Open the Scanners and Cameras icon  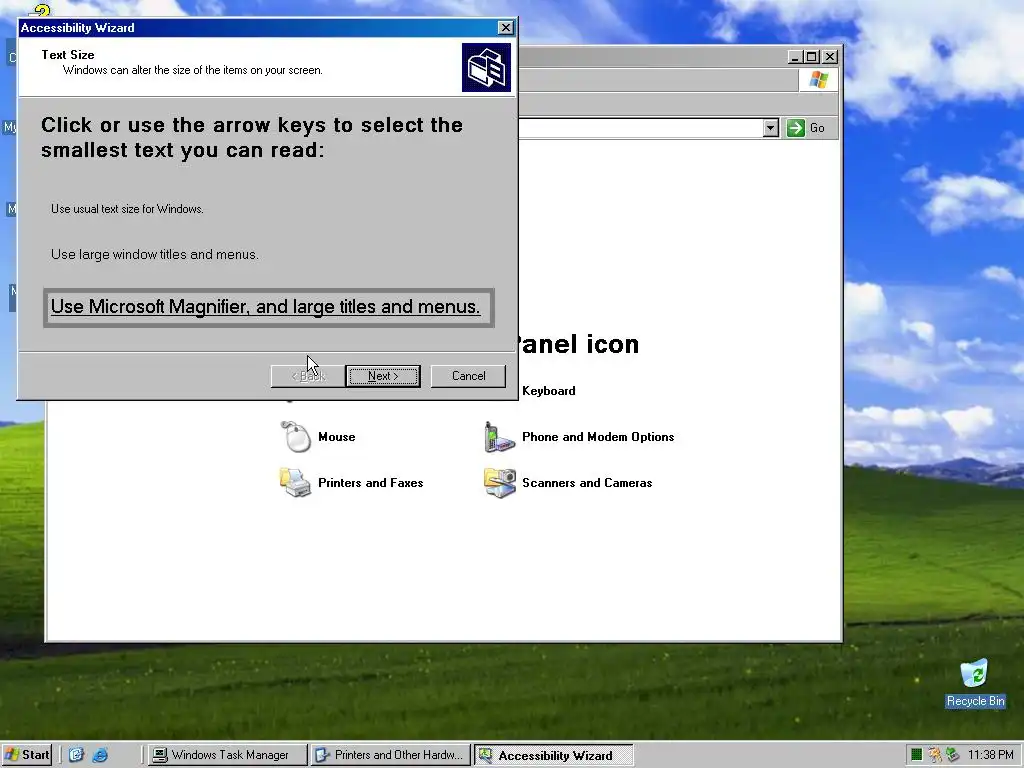pos(500,483)
